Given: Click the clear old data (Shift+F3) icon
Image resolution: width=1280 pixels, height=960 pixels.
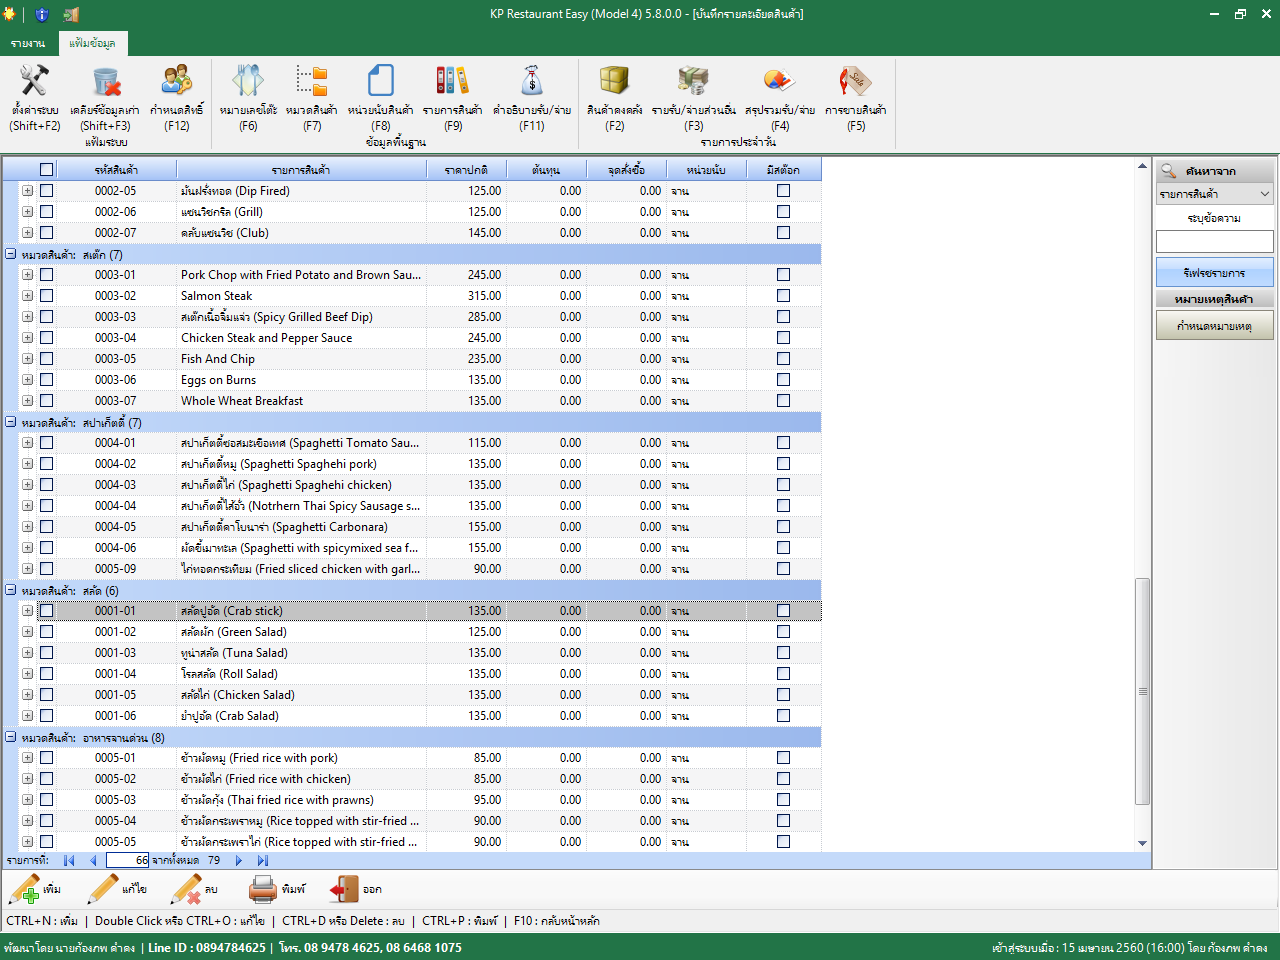Looking at the screenshot, I should pyautogui.click(x=106, y=81).
